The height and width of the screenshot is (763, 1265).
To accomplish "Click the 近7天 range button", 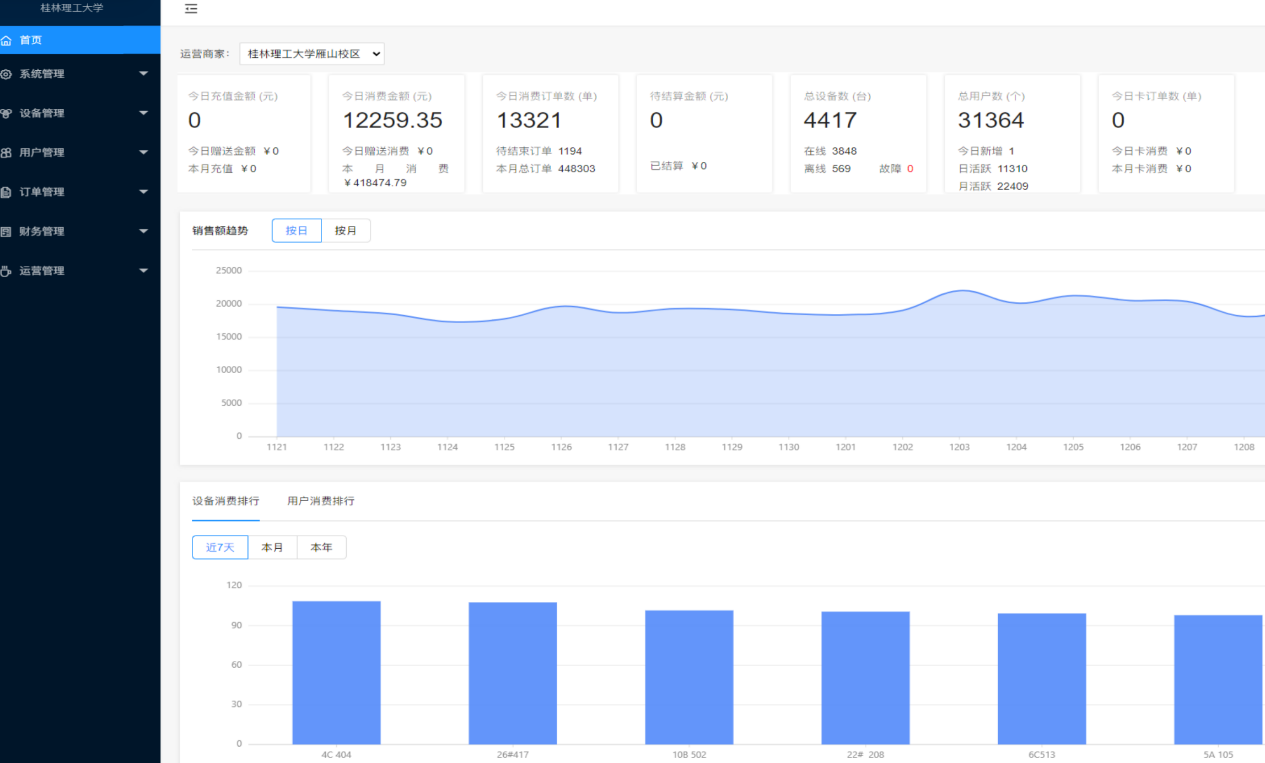I will point(220,548).
